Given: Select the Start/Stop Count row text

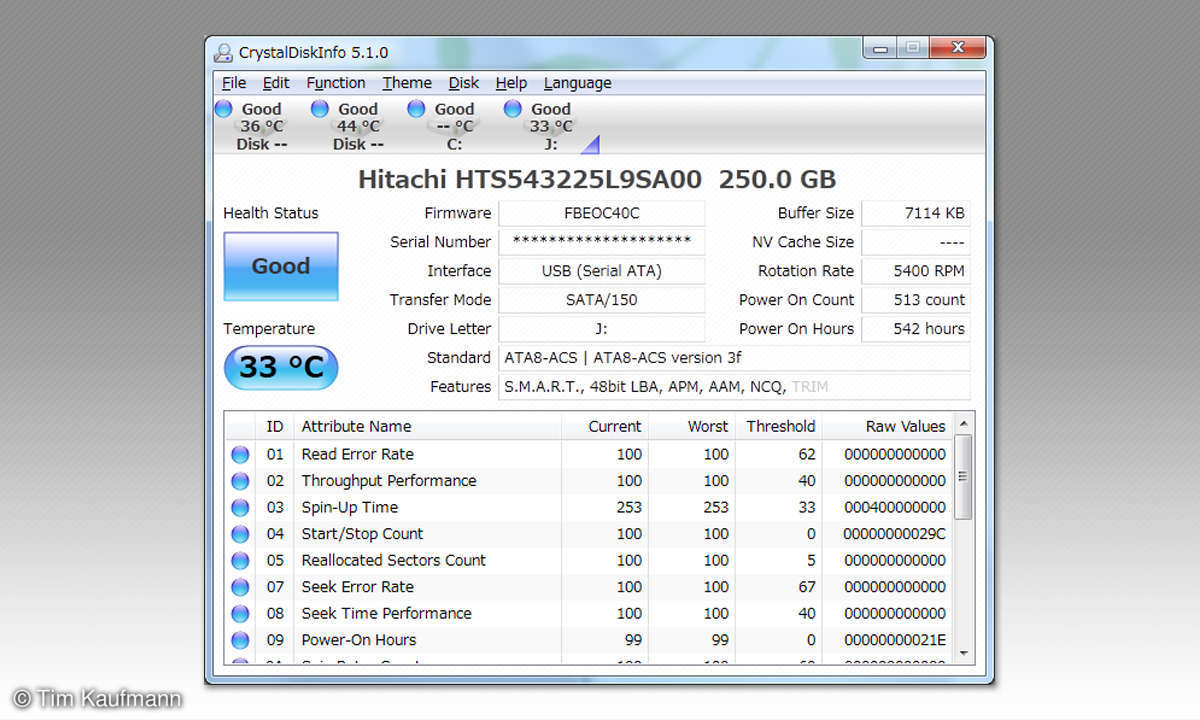Looking at the screenshot, I should pos(362,534).
